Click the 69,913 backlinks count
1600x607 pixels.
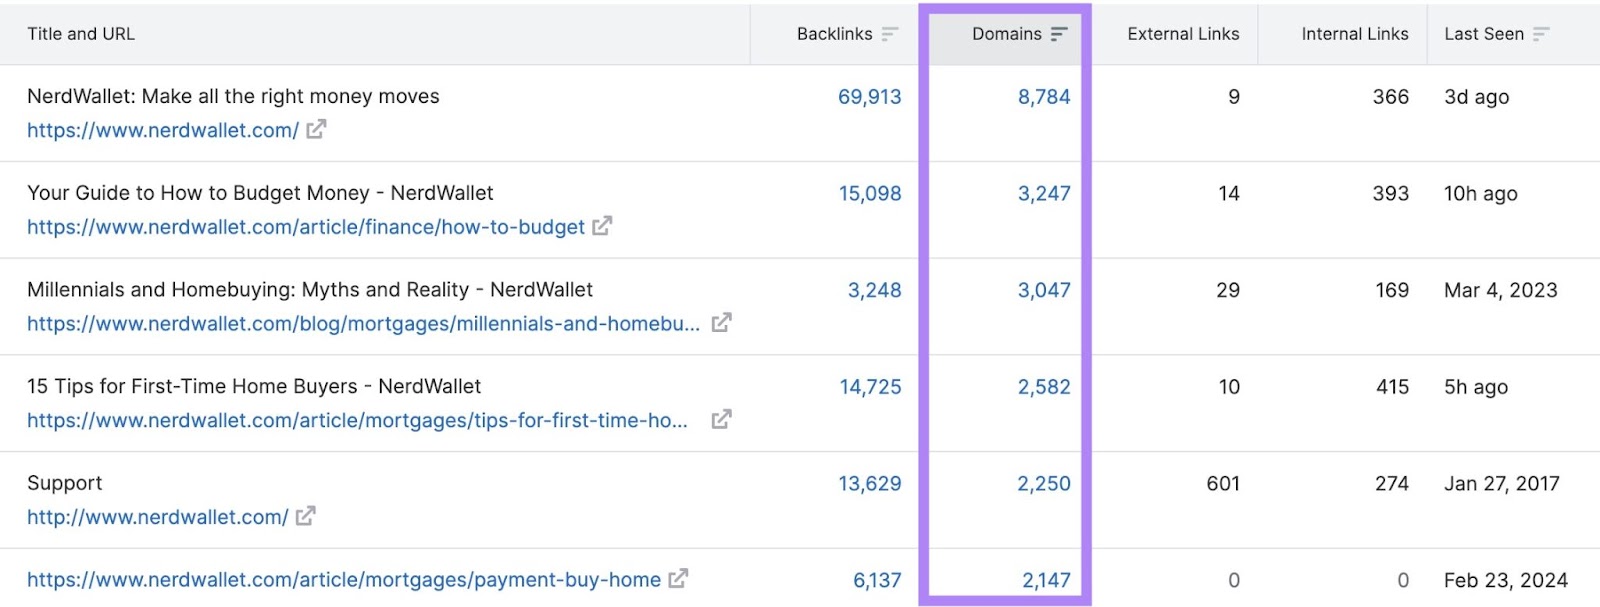[869, 97]
